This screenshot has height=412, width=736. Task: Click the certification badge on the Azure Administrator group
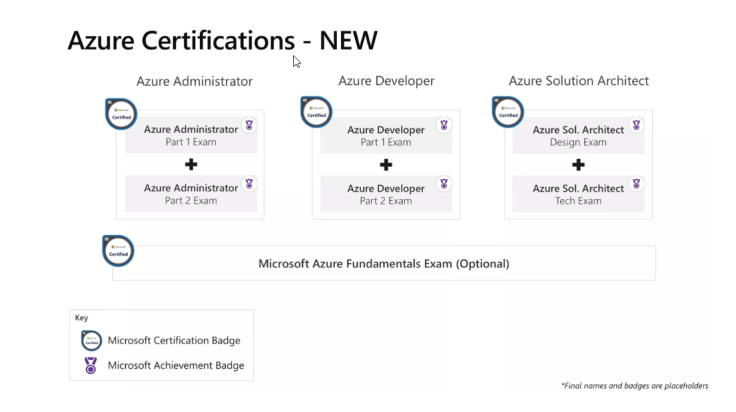122,113
